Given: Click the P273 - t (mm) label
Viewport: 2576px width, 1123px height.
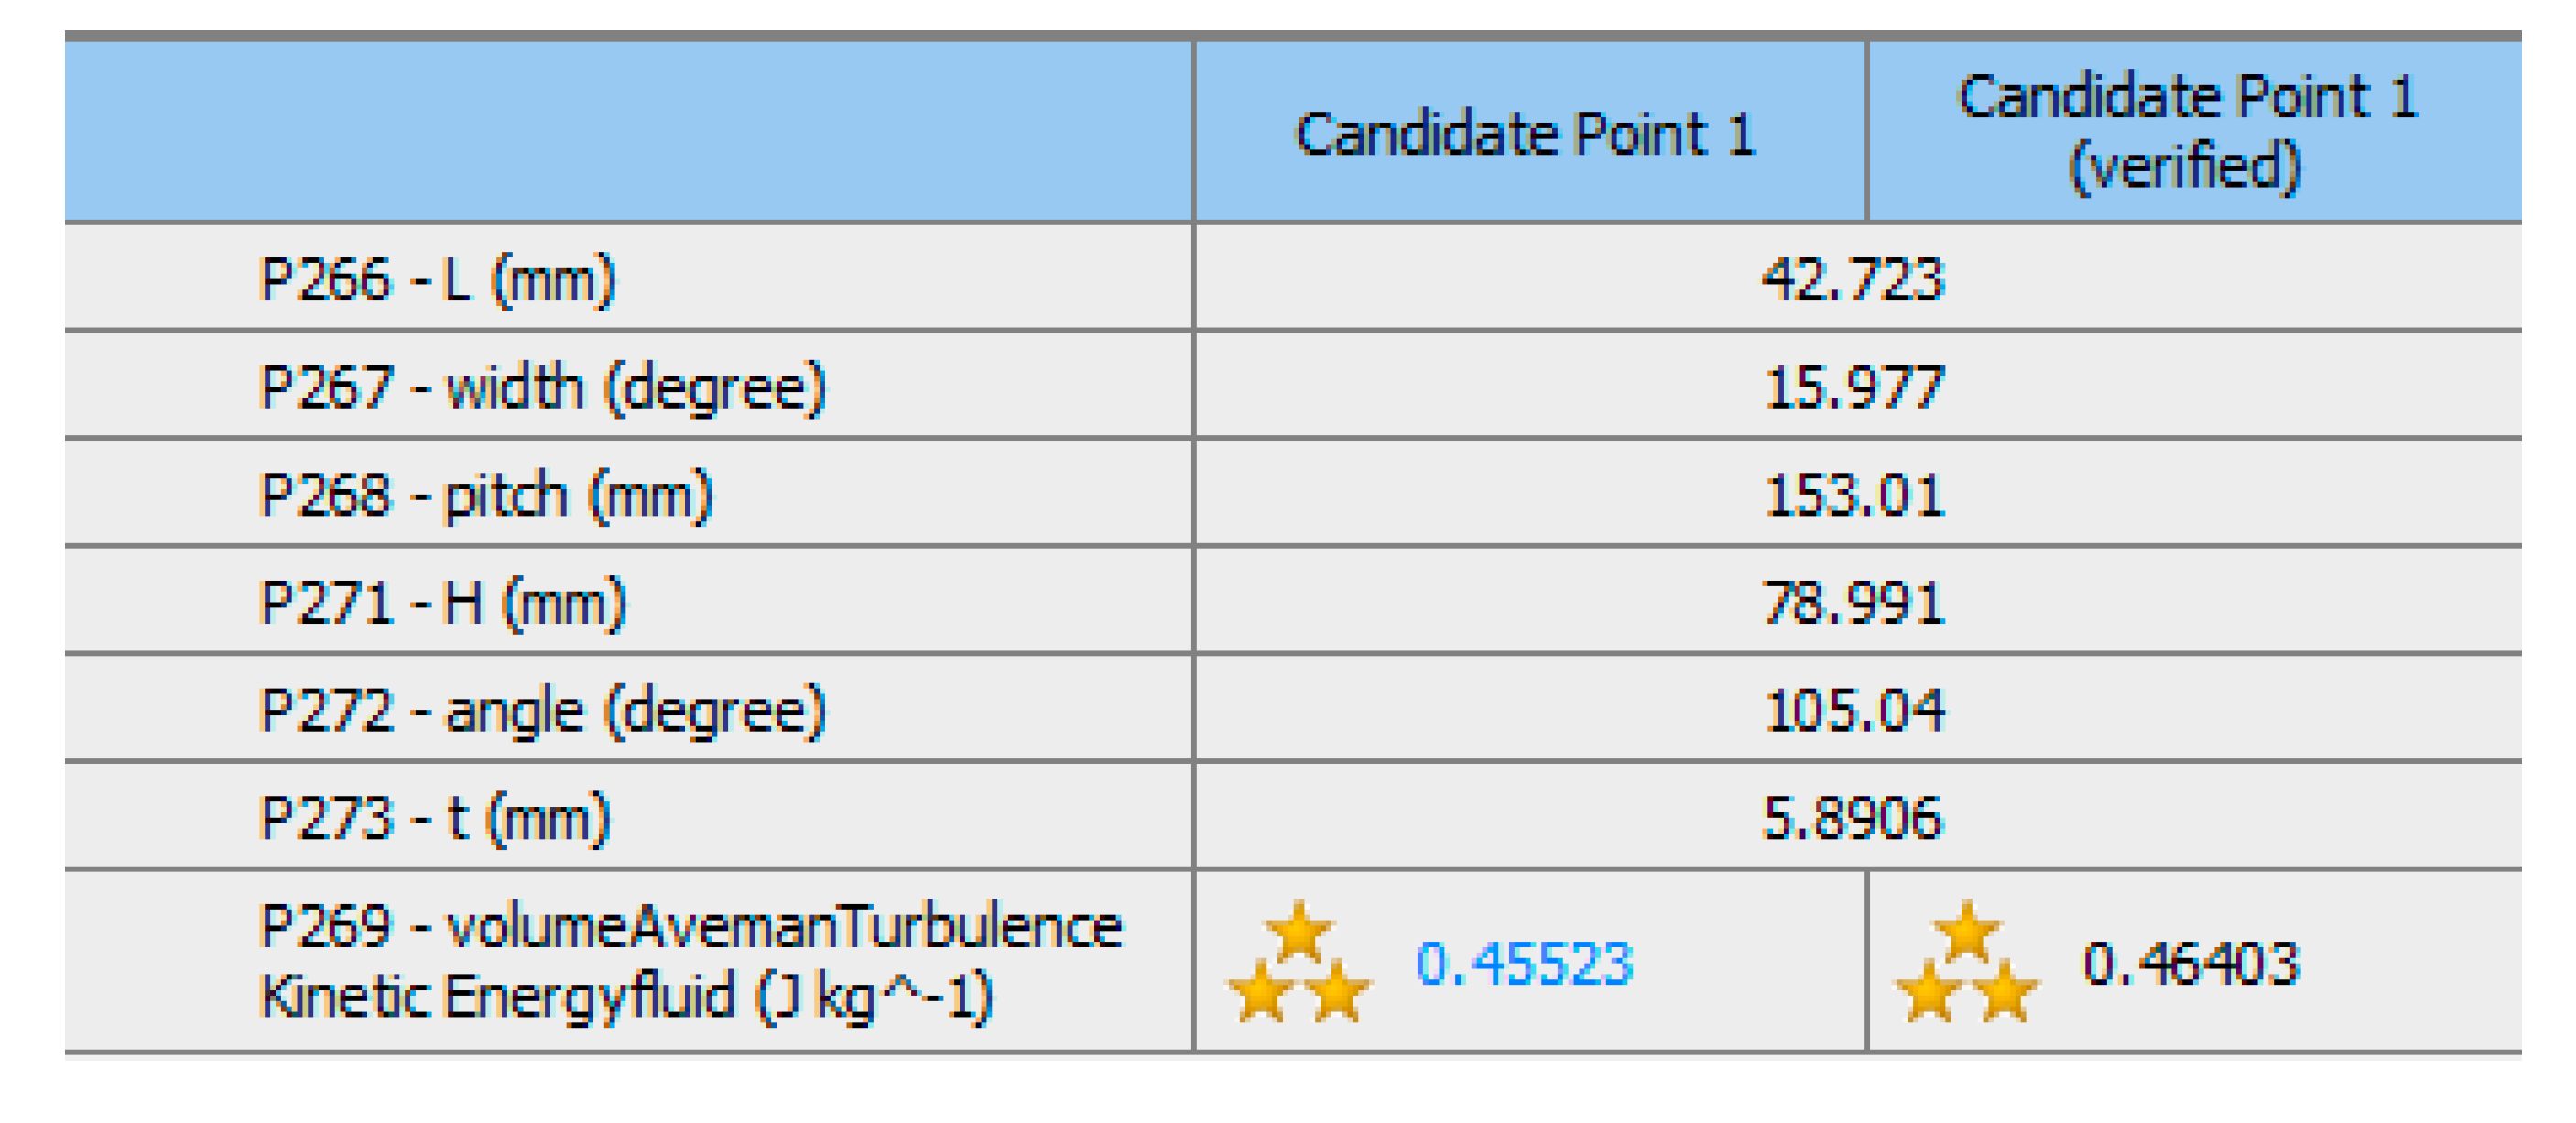Looking at the screenshot, I should (x=434, y=819).
